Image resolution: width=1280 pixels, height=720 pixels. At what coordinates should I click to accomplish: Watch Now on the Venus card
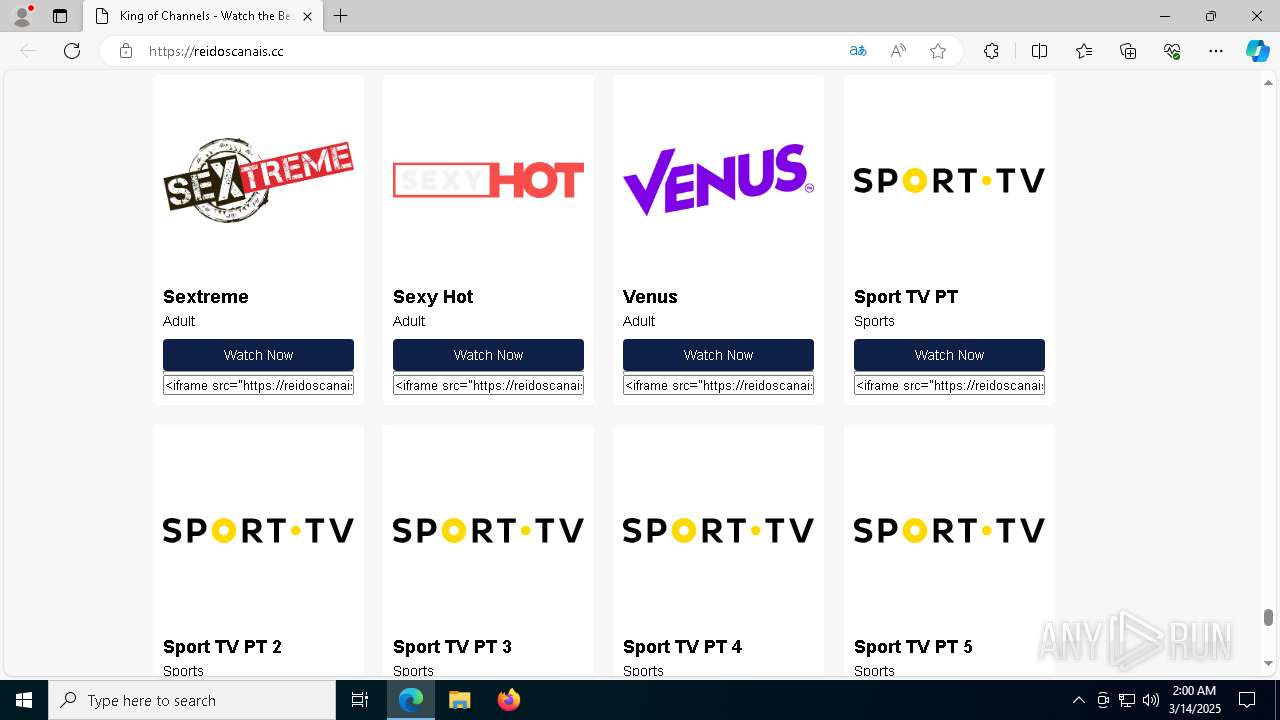click(x=718, y=355)
